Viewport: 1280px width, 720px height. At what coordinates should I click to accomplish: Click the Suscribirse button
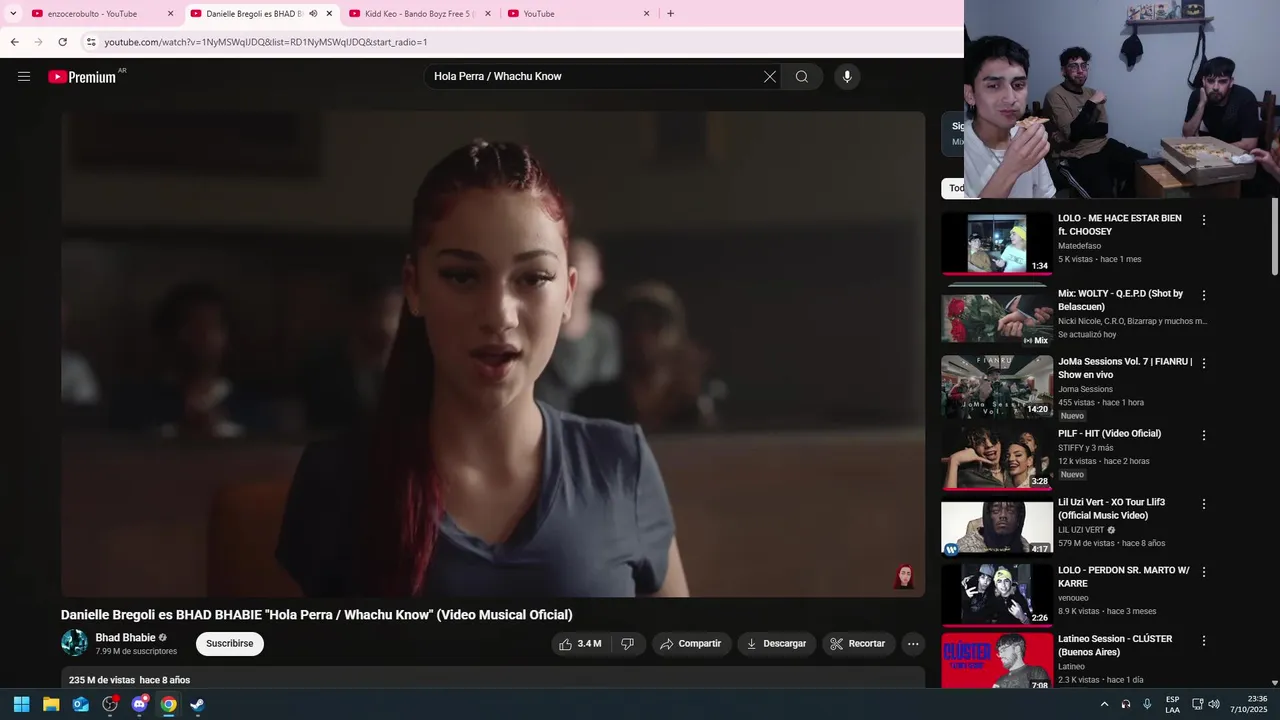pos(230,644)
